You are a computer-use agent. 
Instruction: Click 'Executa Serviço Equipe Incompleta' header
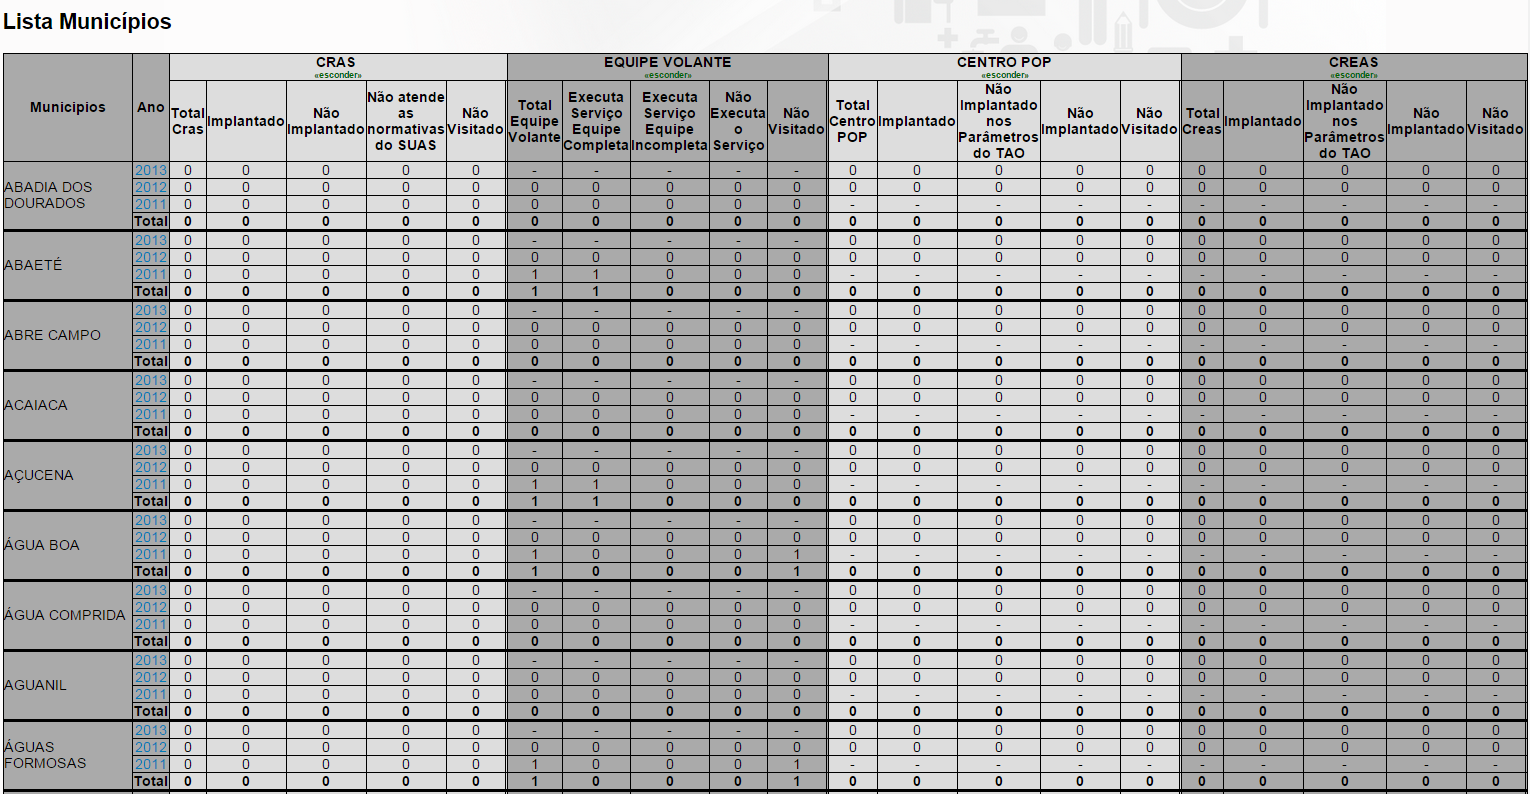coord(670,121)
